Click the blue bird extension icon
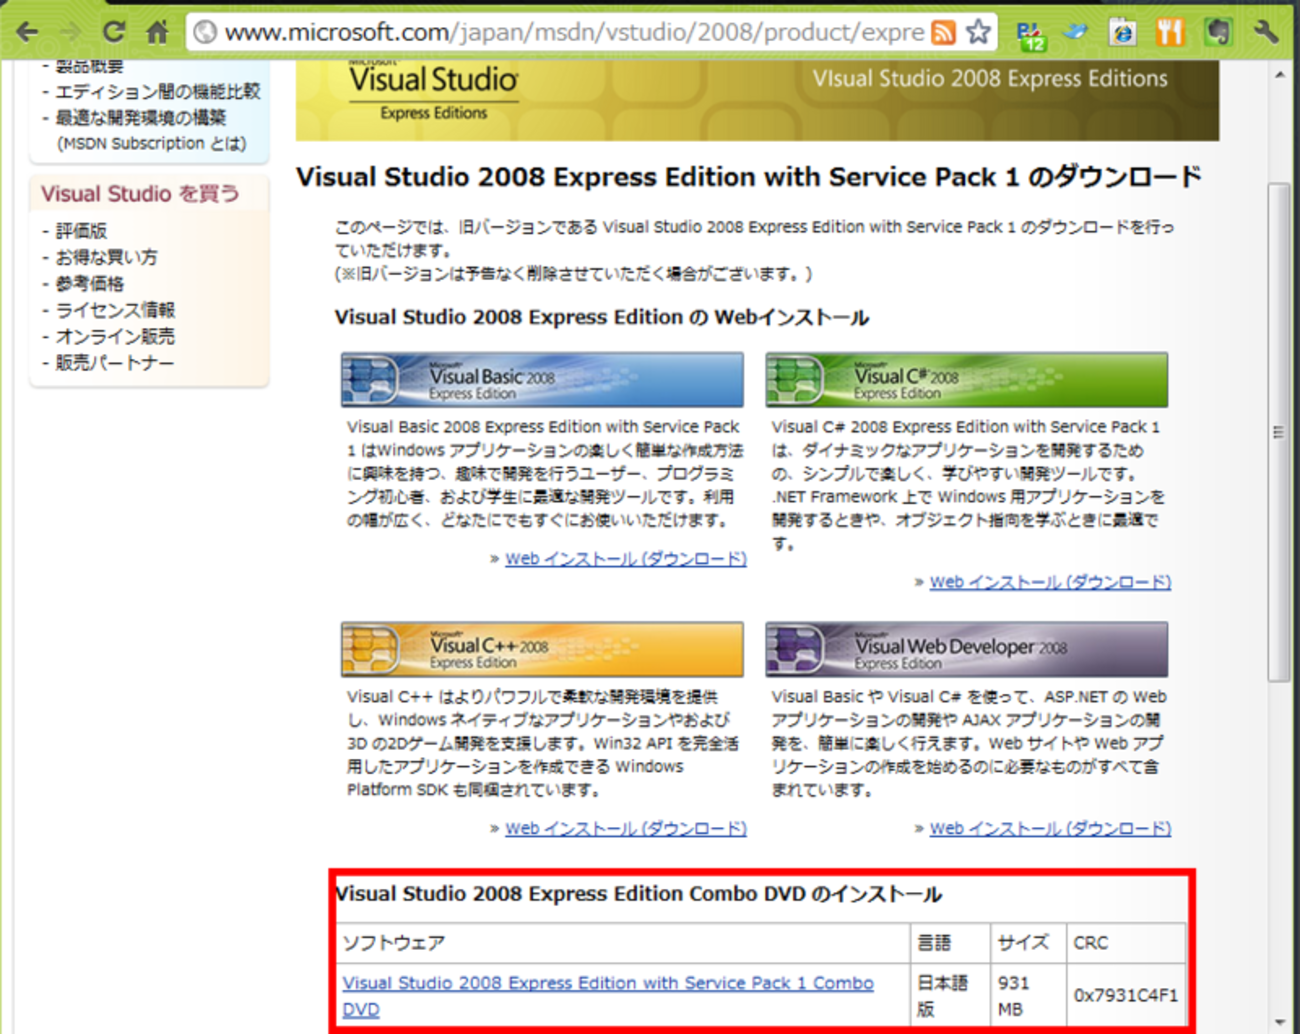Viewport: 1300px width, 1034px height. point(1075,32)
